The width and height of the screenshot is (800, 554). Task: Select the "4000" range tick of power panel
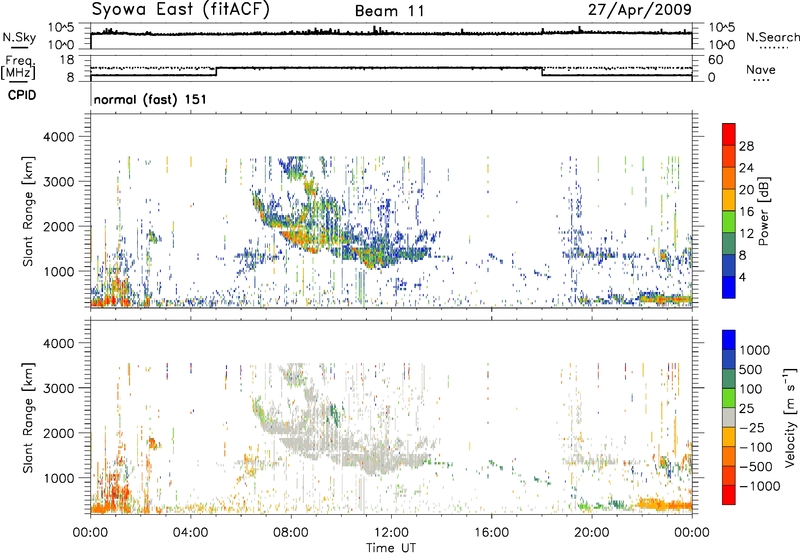click(58, 137)
